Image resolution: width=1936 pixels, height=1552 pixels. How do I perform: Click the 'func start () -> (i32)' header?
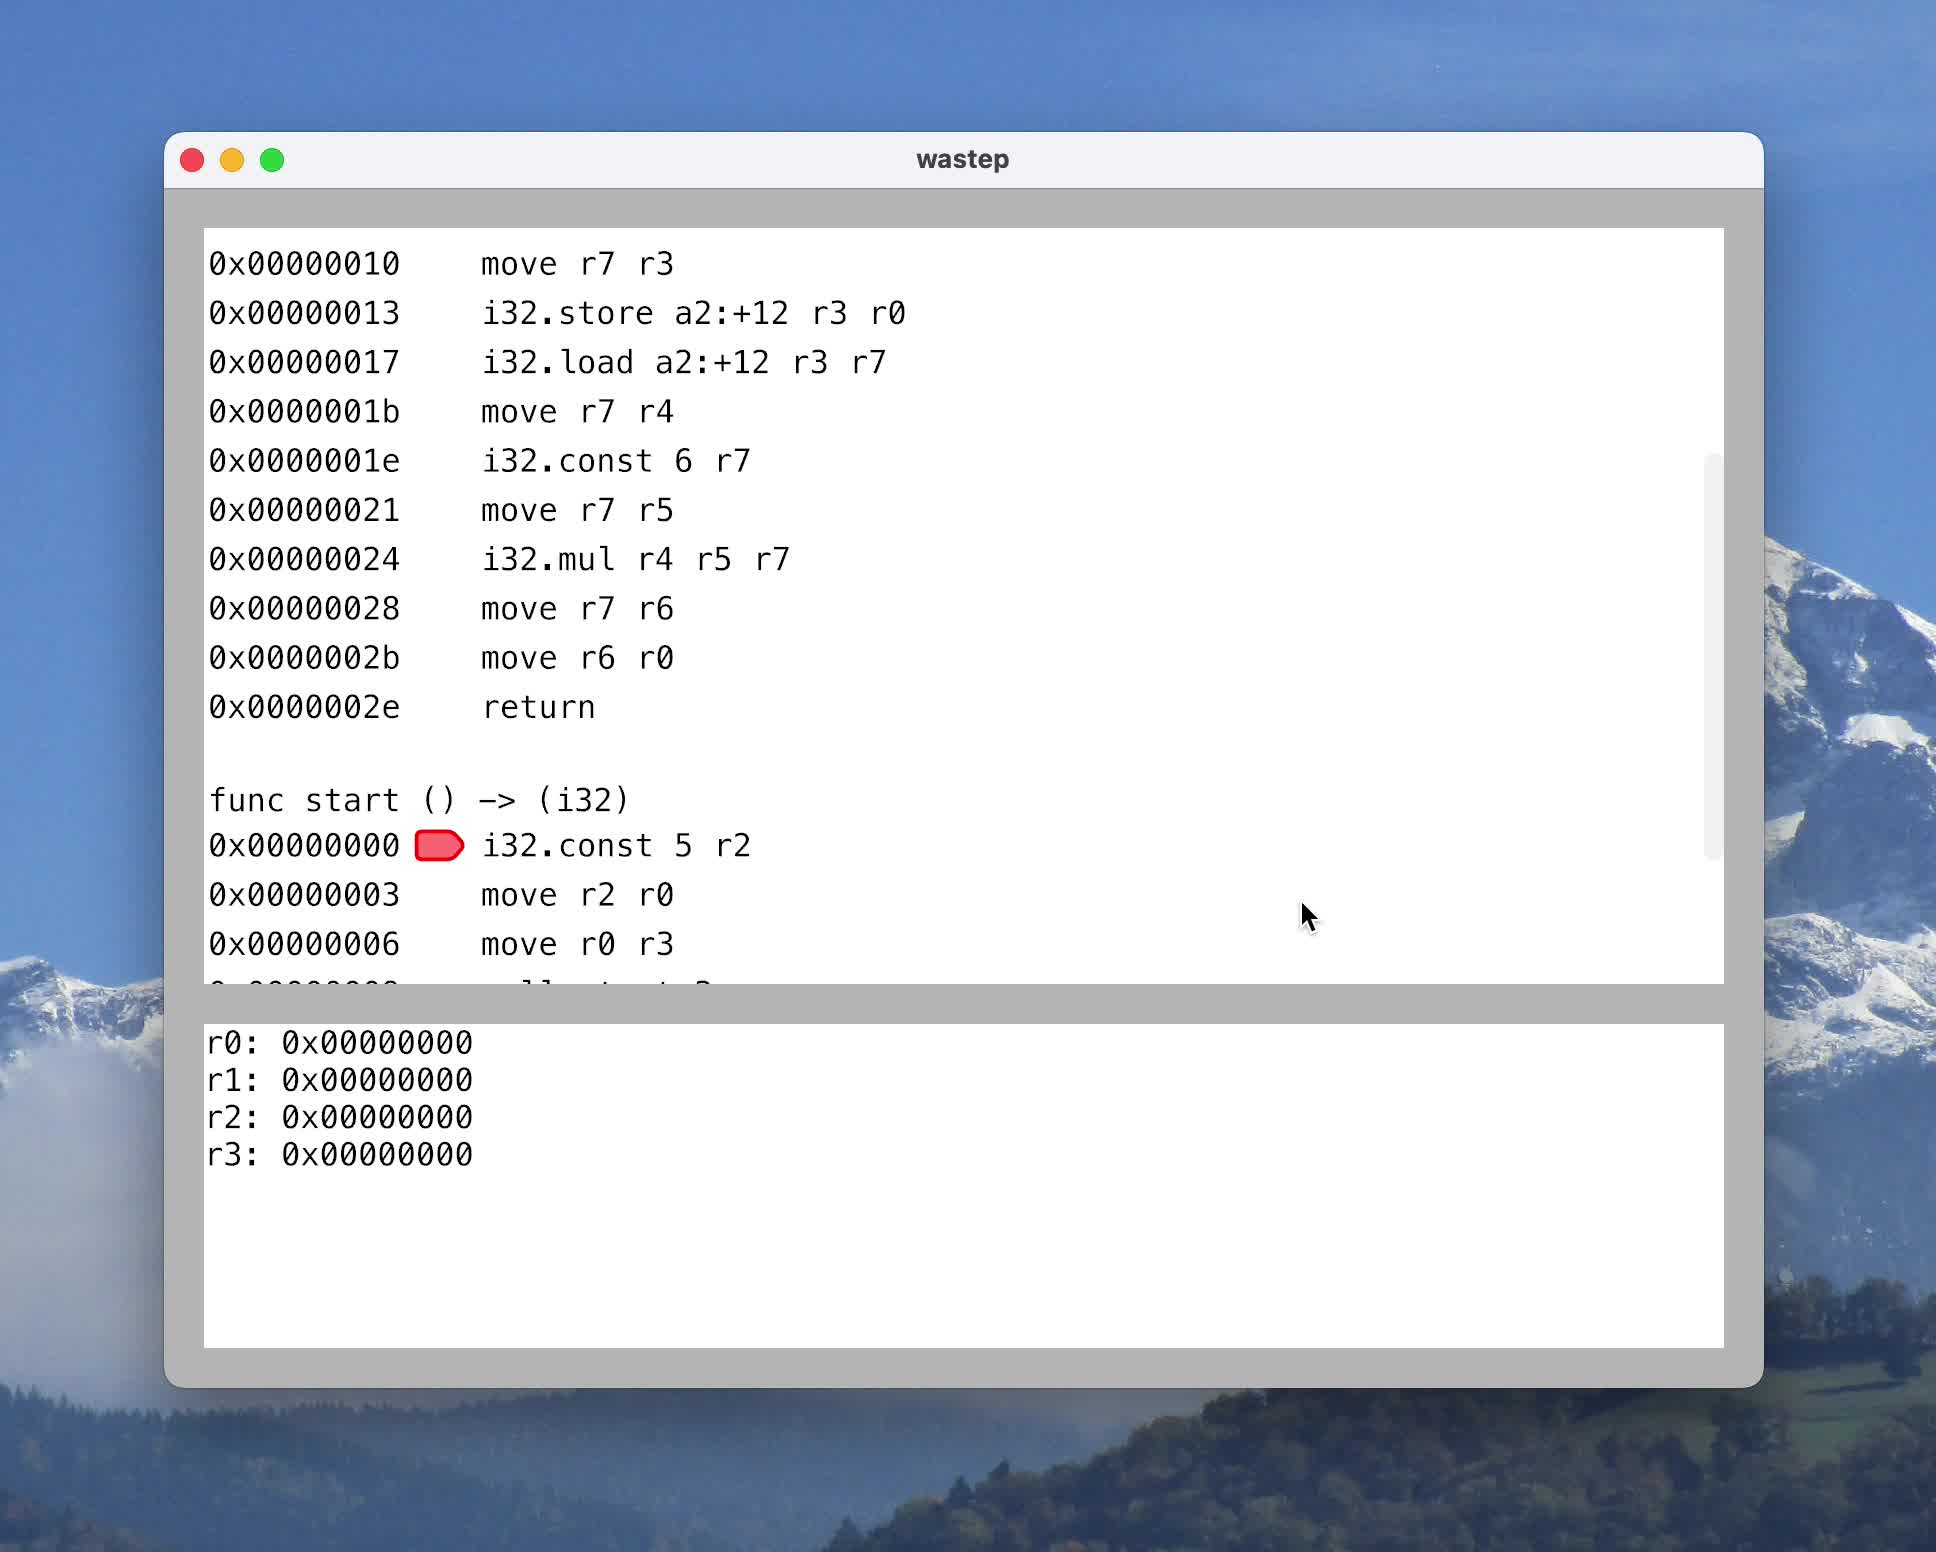coord(419,800)
